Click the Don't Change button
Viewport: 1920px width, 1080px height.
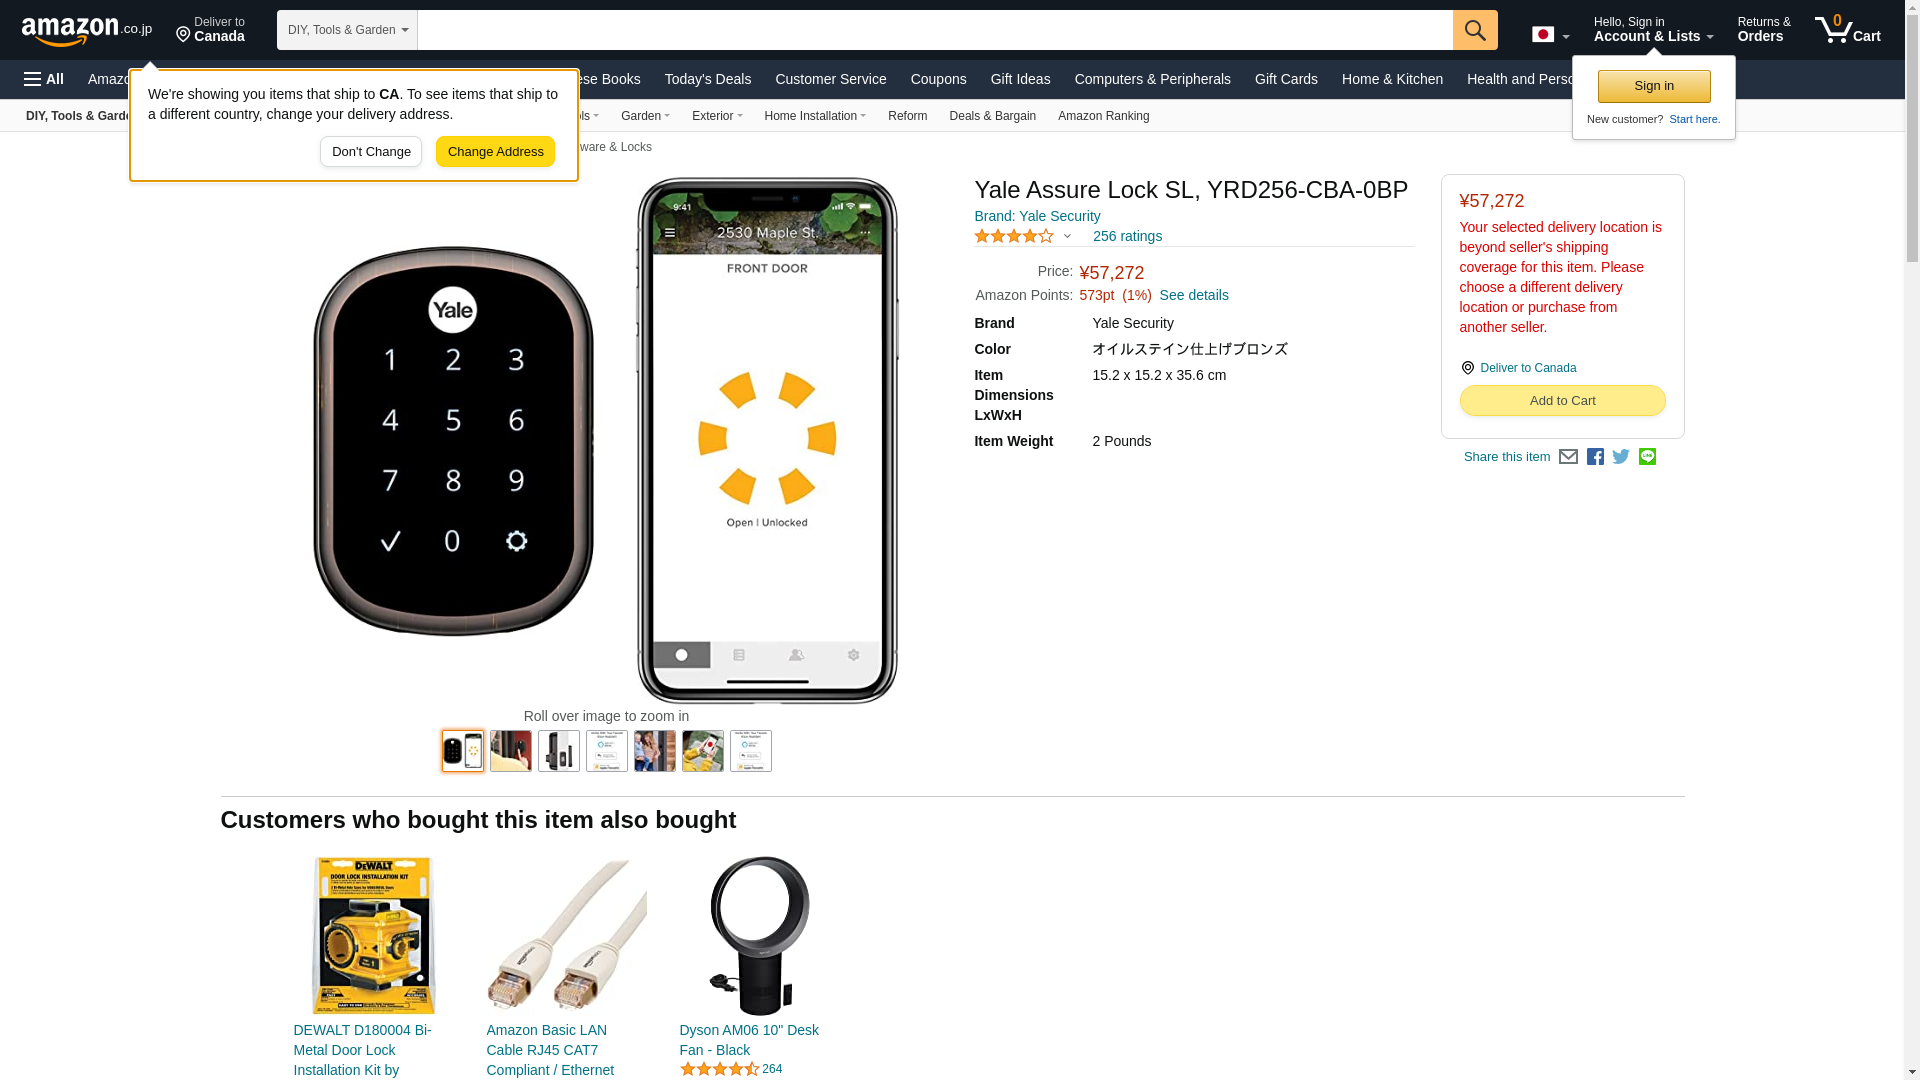[371, 152]
